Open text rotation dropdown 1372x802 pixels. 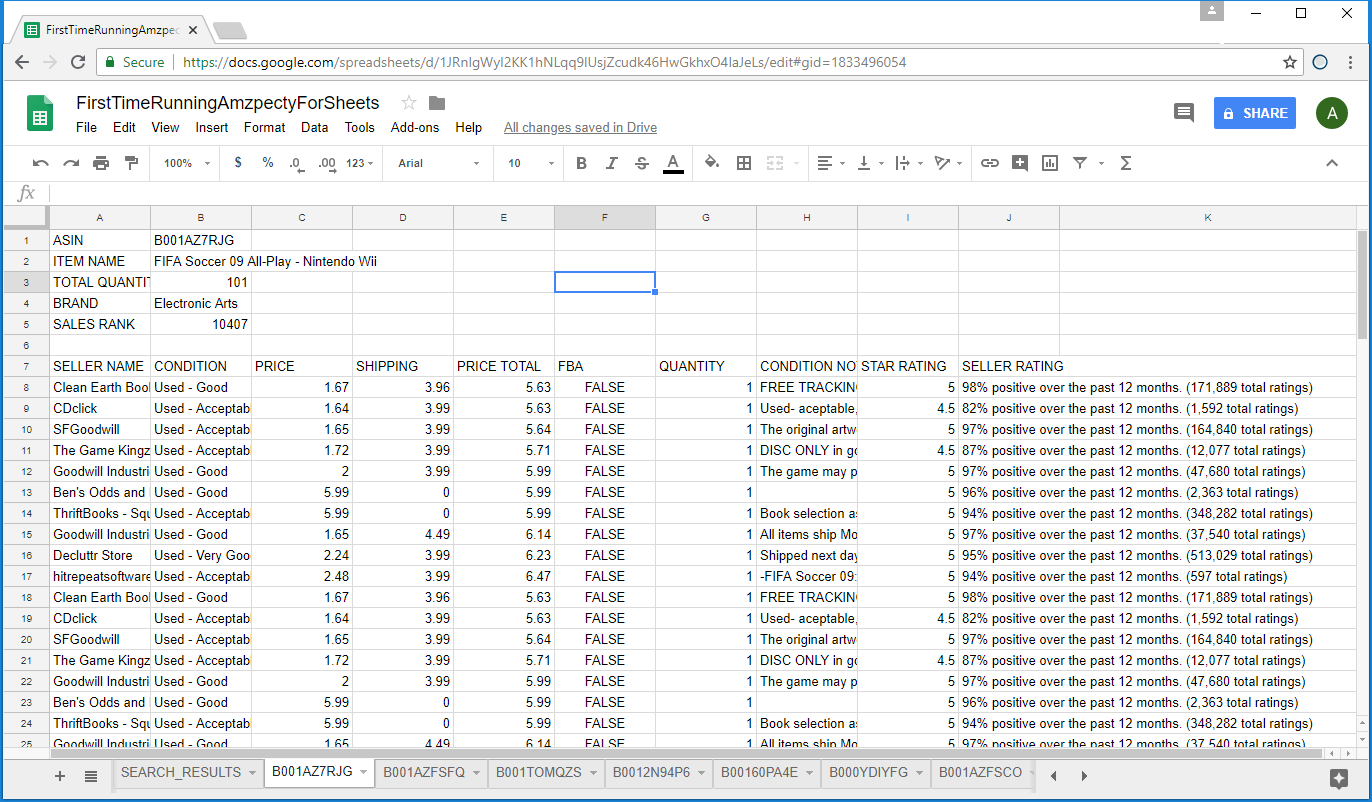[x=948, y=163]
